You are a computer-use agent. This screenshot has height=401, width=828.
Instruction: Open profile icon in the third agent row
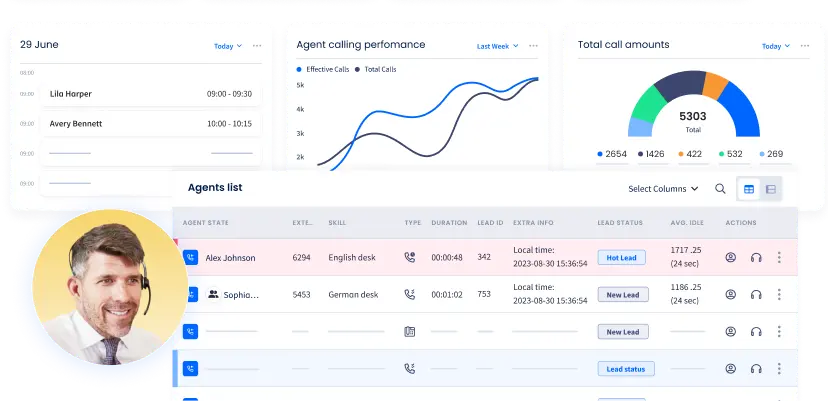(731, 331)
